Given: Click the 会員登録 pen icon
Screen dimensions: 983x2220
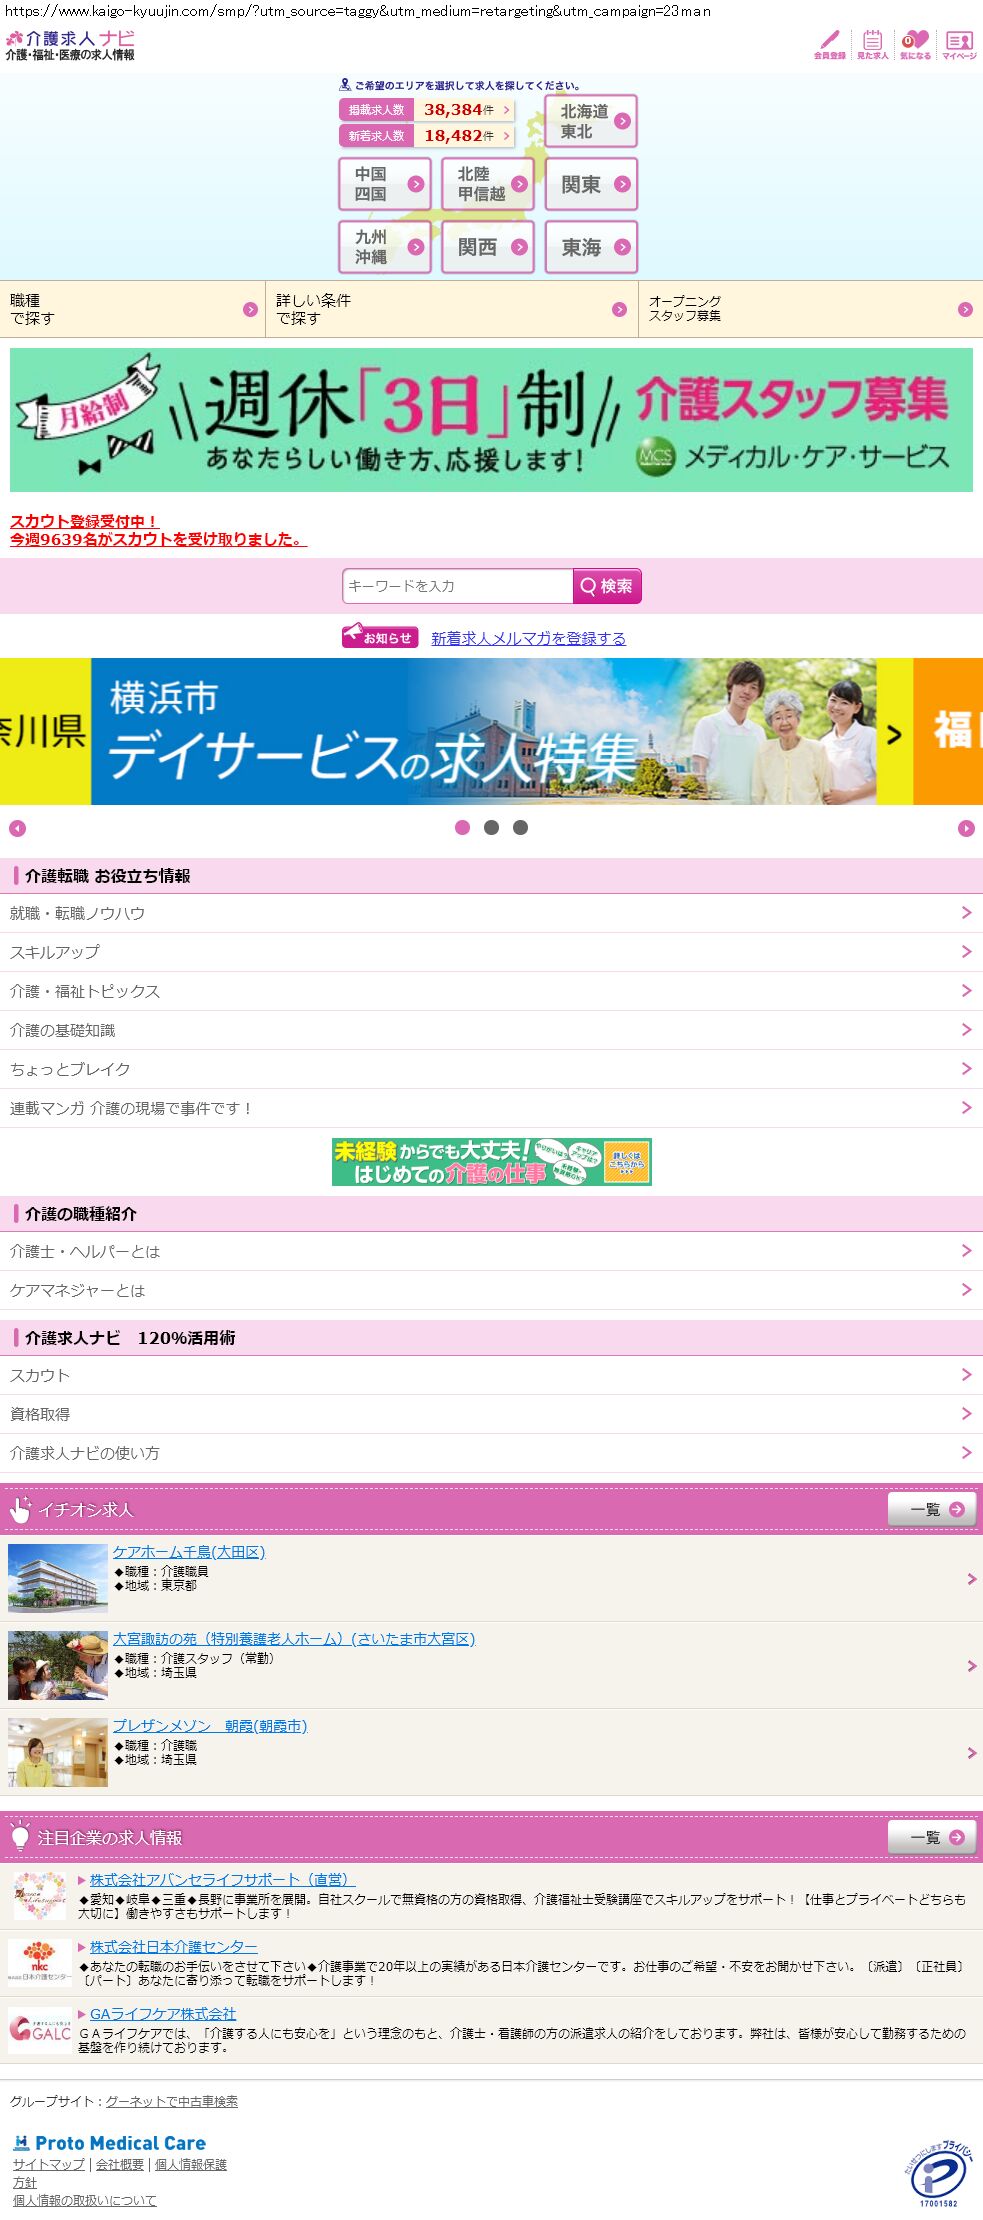Looking at the screenshot, I should click(829, 44).
